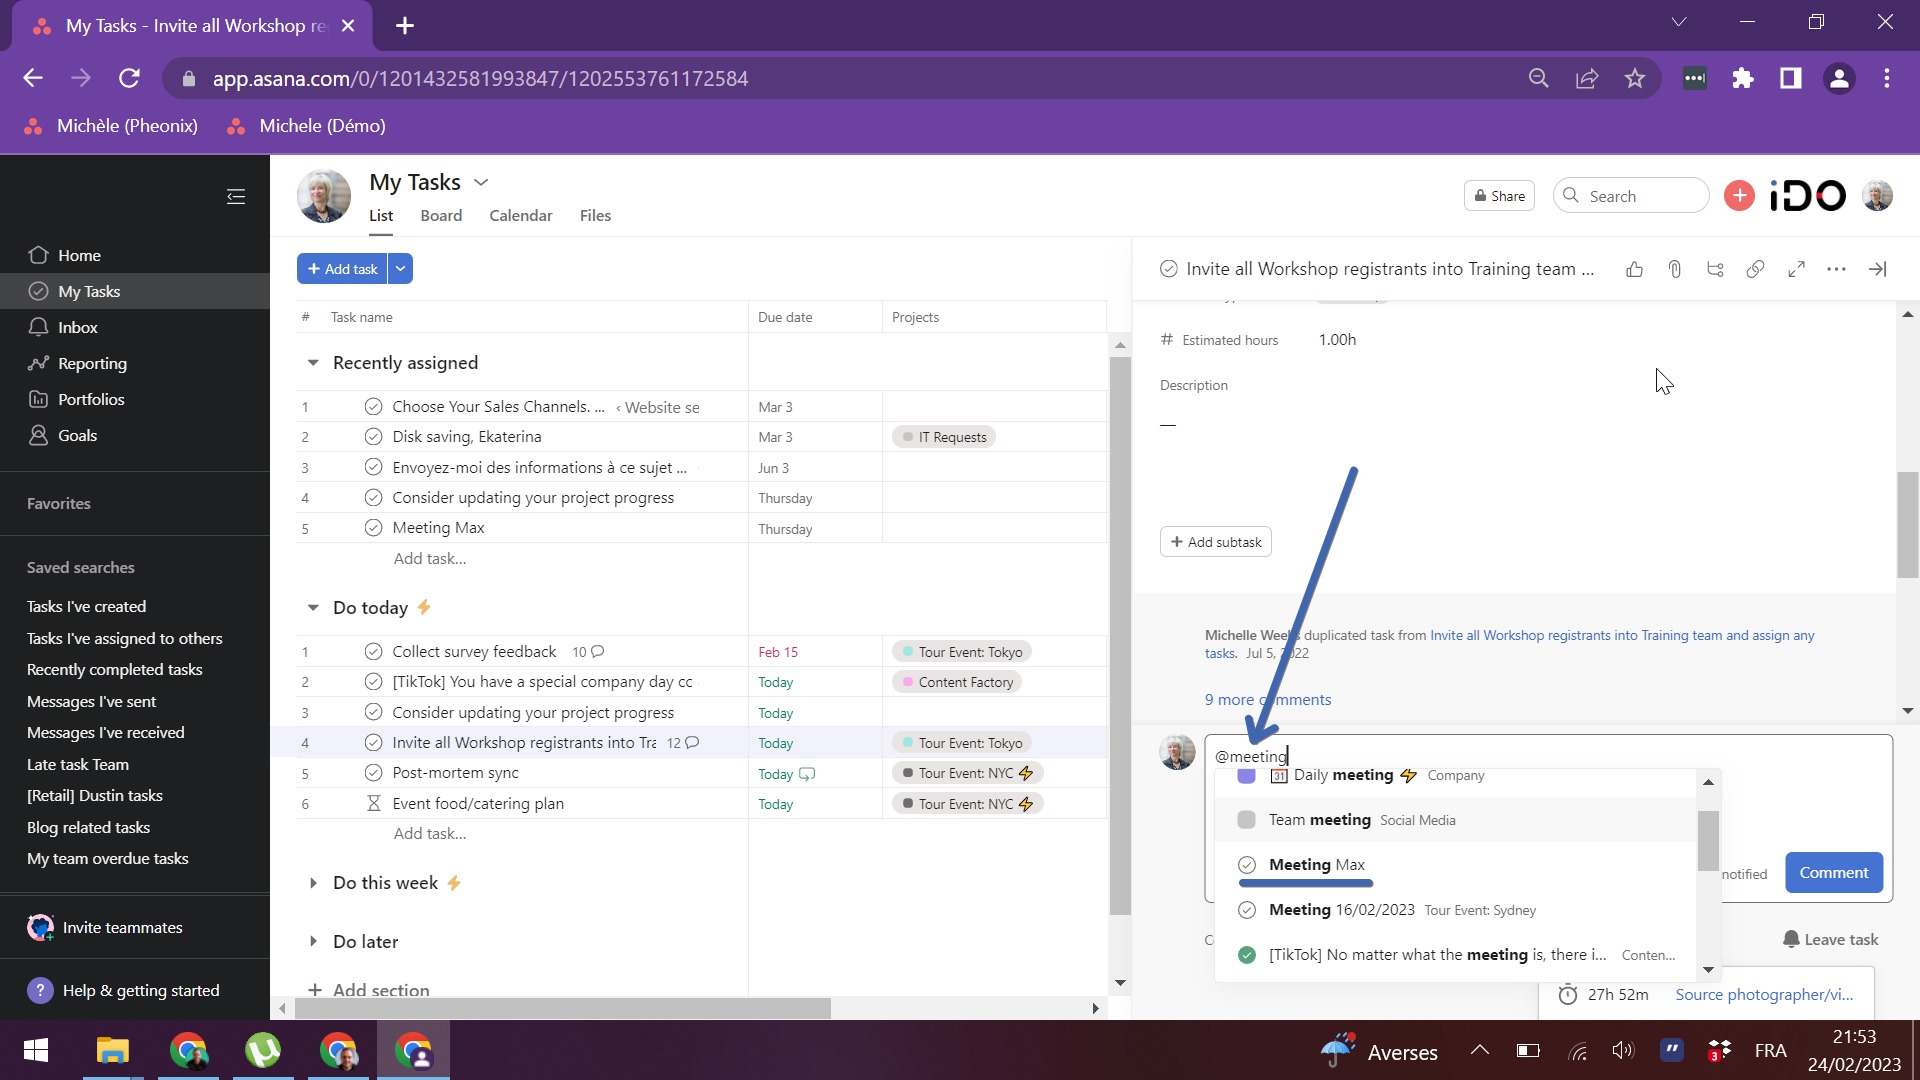The width and height of the screenshot is (1920, 1080).
Task: Close the task details pane
Action: click(x=1877, y=269)
